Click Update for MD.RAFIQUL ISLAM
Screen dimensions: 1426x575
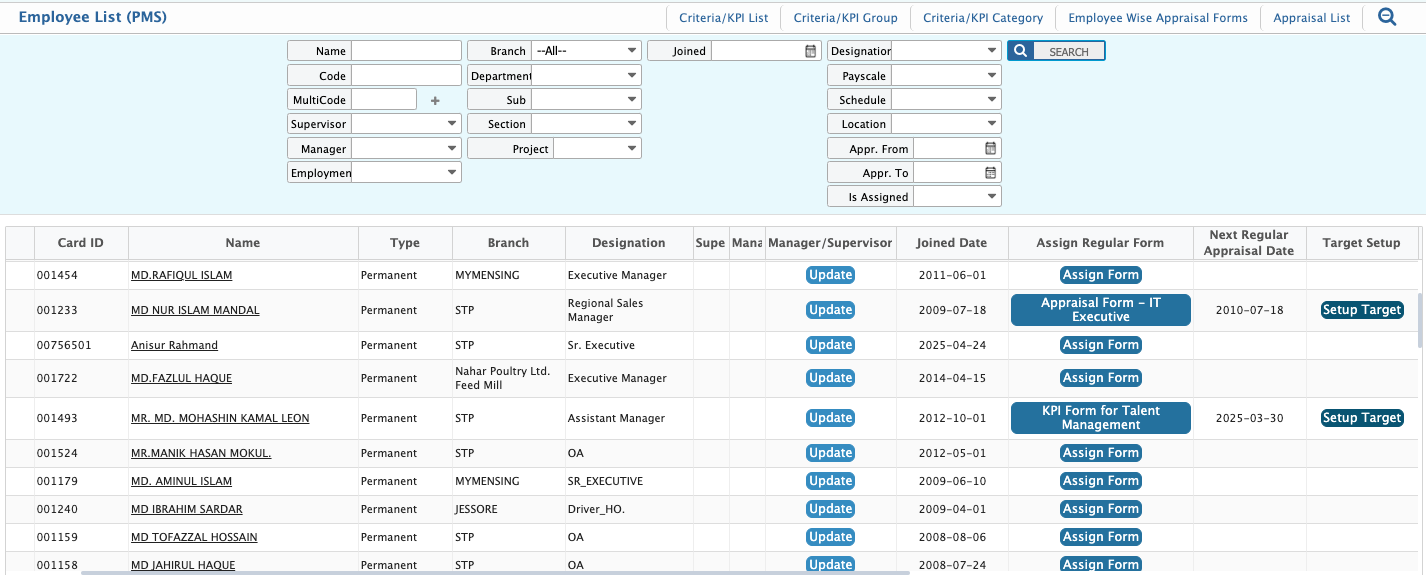[x=830, y=275]
